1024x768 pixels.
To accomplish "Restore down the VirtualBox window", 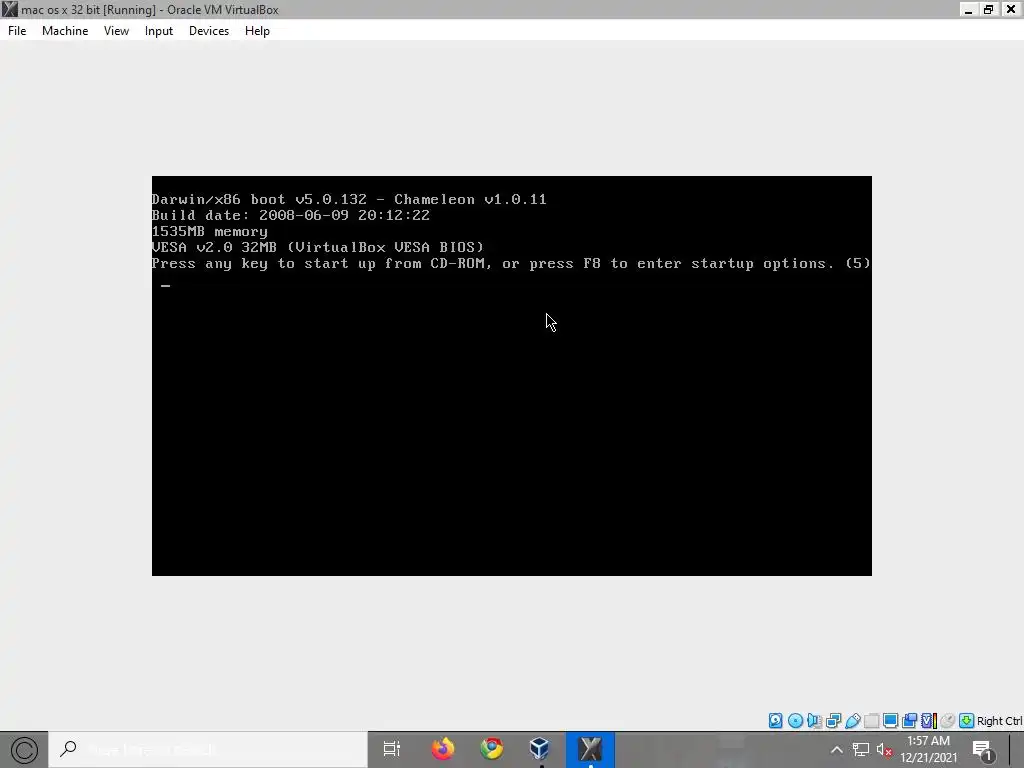I will pyautogui.click(x=989, y=9).
